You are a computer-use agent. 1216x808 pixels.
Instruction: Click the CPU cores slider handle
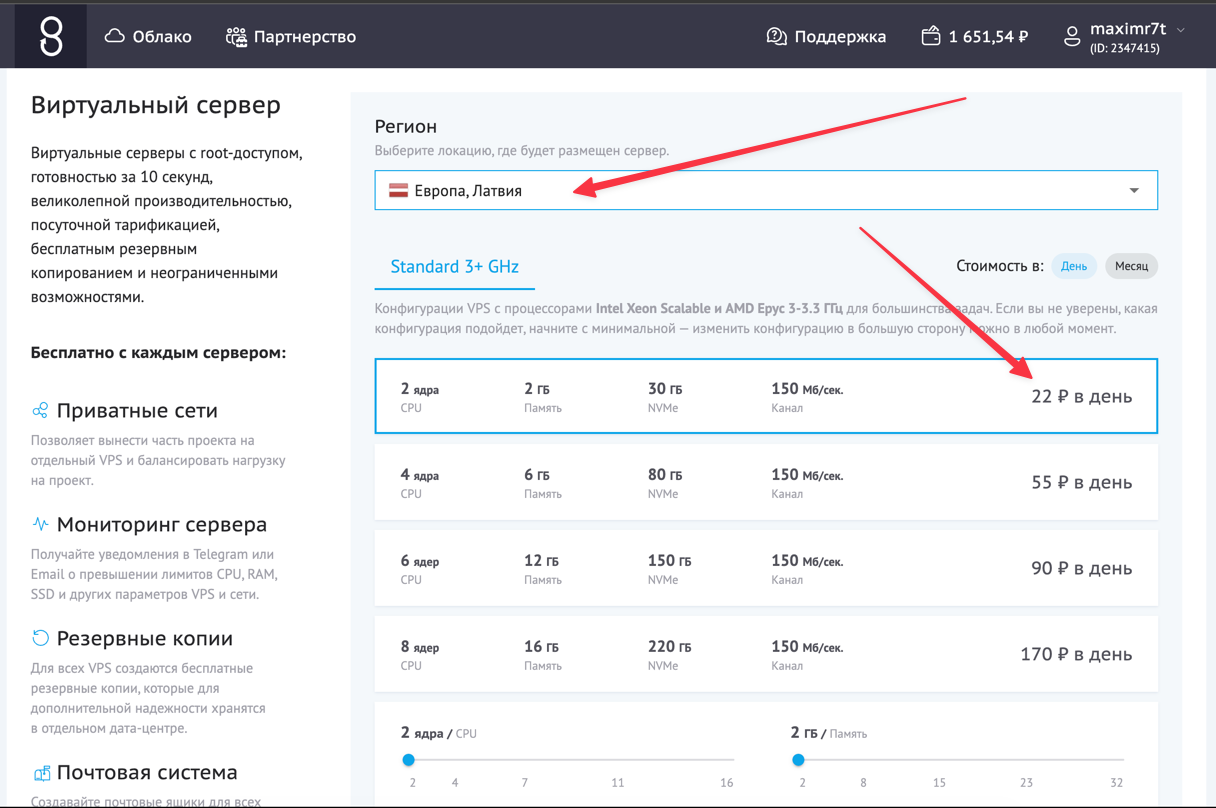click(x=408, y=760)
